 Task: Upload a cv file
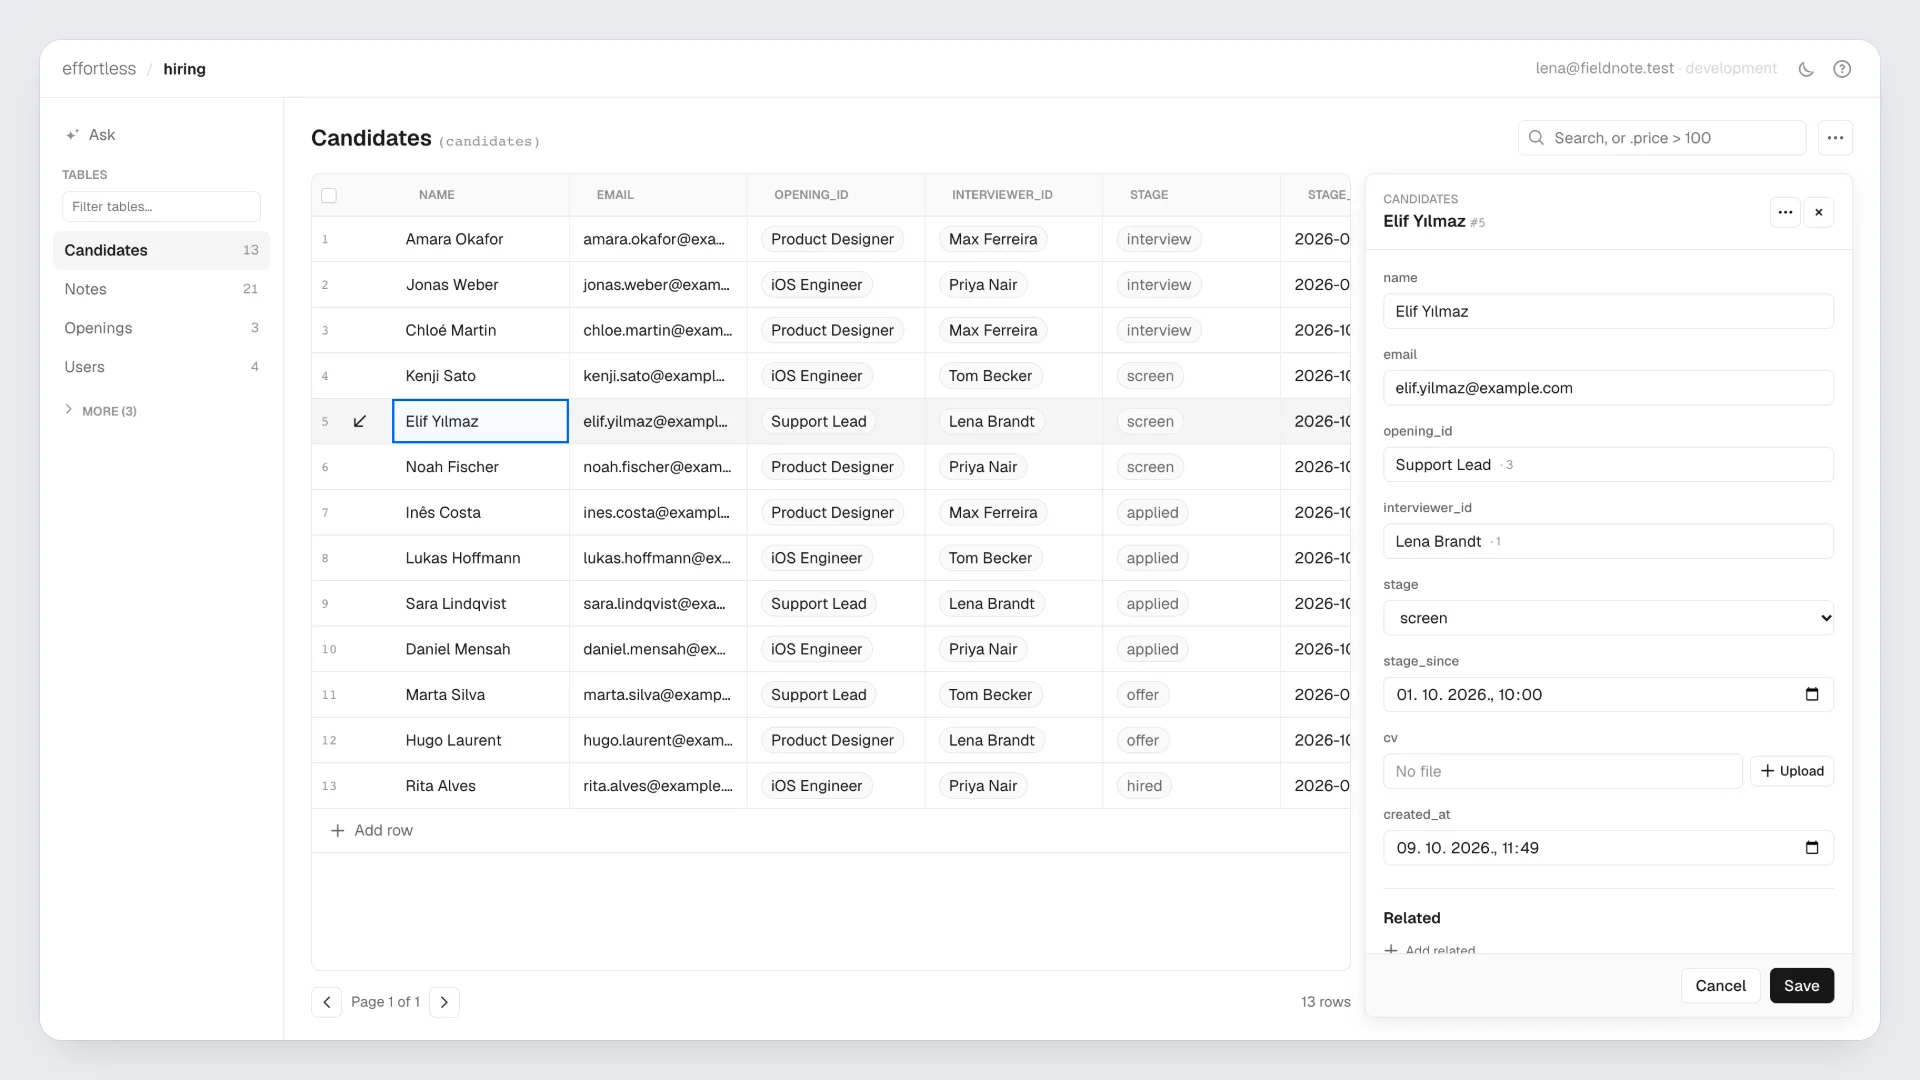(x=1792, y=771)
